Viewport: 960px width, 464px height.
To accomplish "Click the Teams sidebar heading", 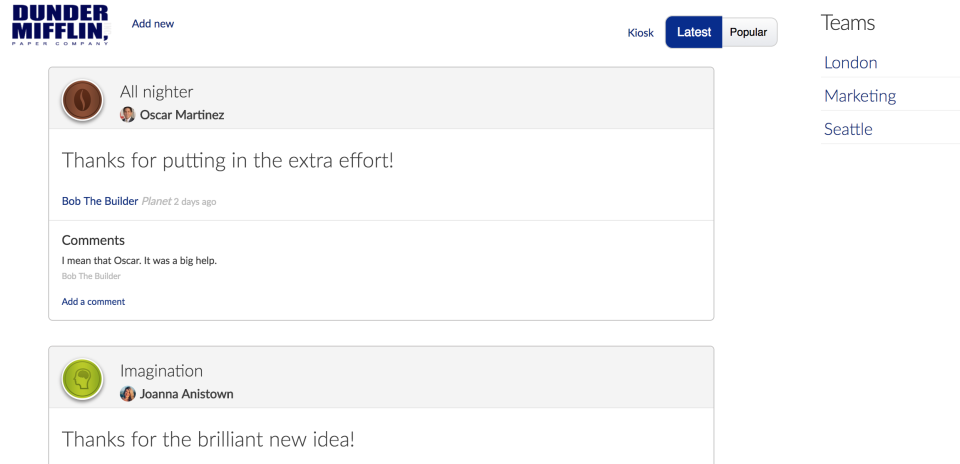I will [848, 23].
